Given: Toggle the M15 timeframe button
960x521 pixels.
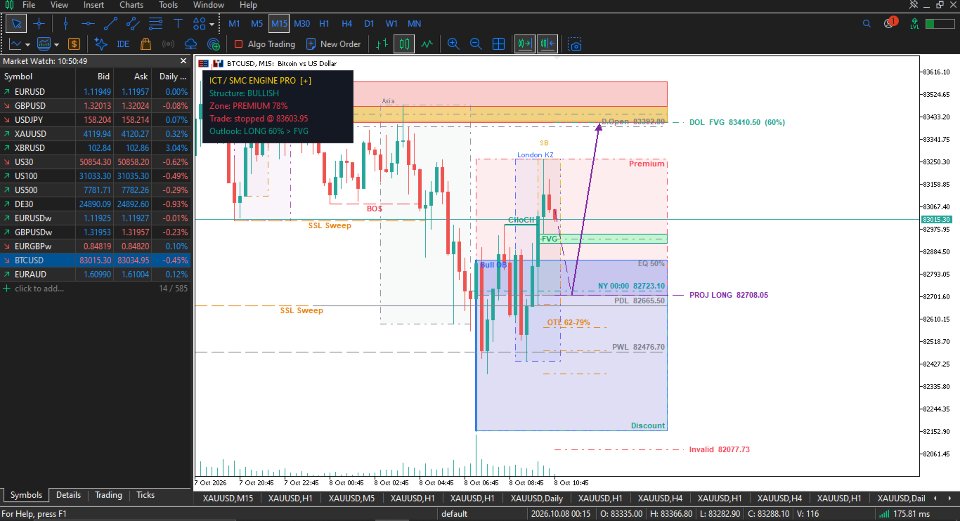Looking at the screenshot, I should 279,24.
